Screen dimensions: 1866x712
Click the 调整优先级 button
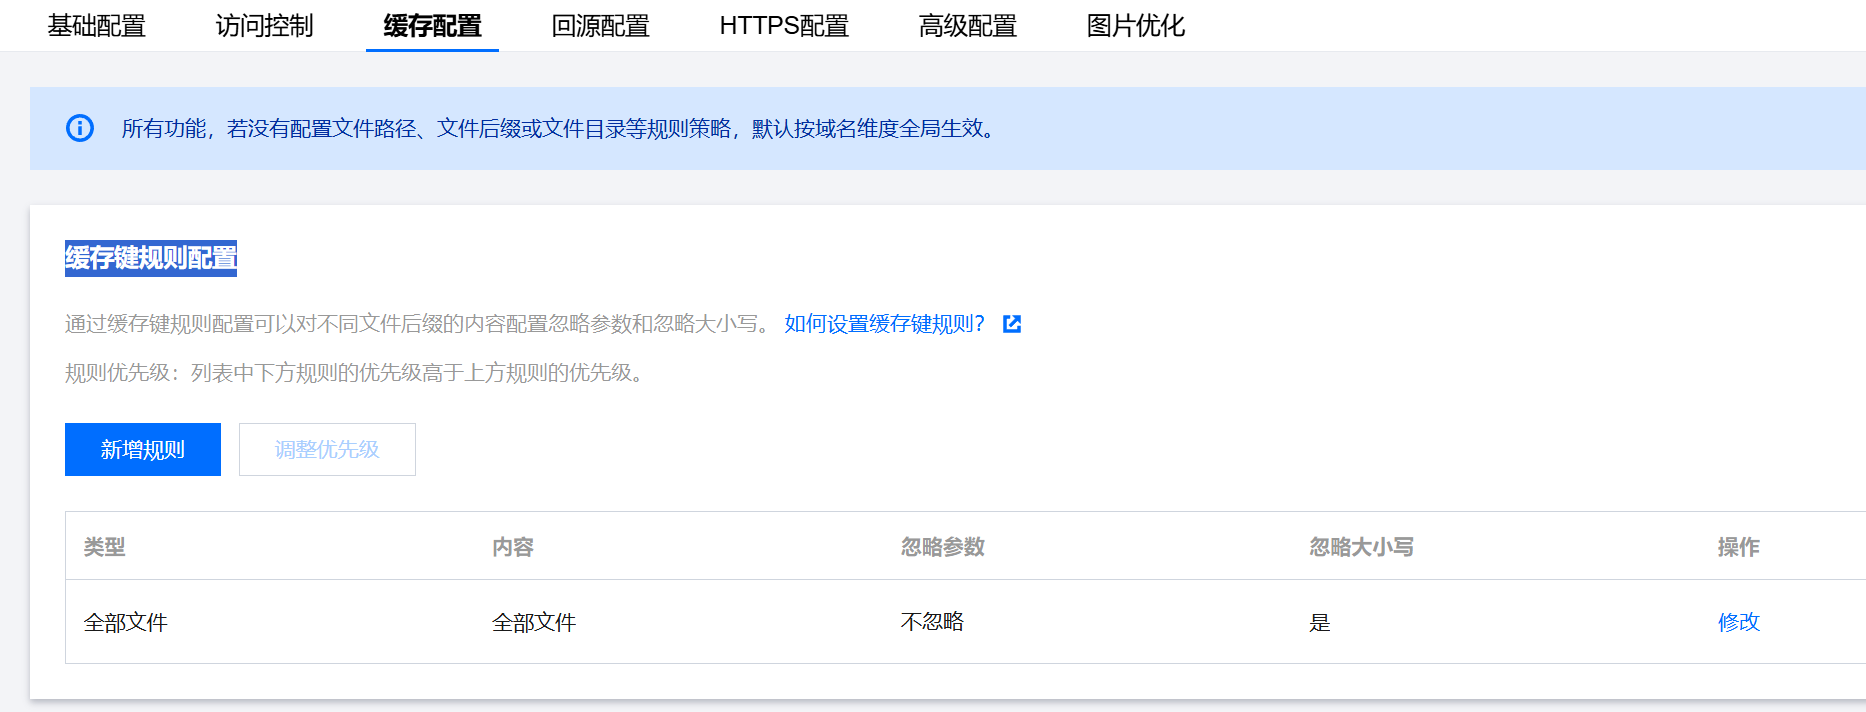(x=327, y=450)
